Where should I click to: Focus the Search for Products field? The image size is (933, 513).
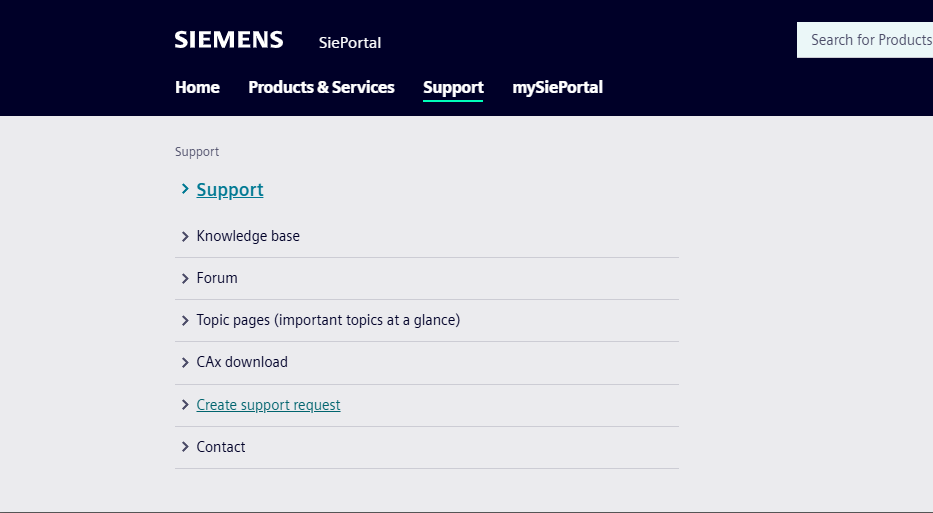tap(866, 40)
